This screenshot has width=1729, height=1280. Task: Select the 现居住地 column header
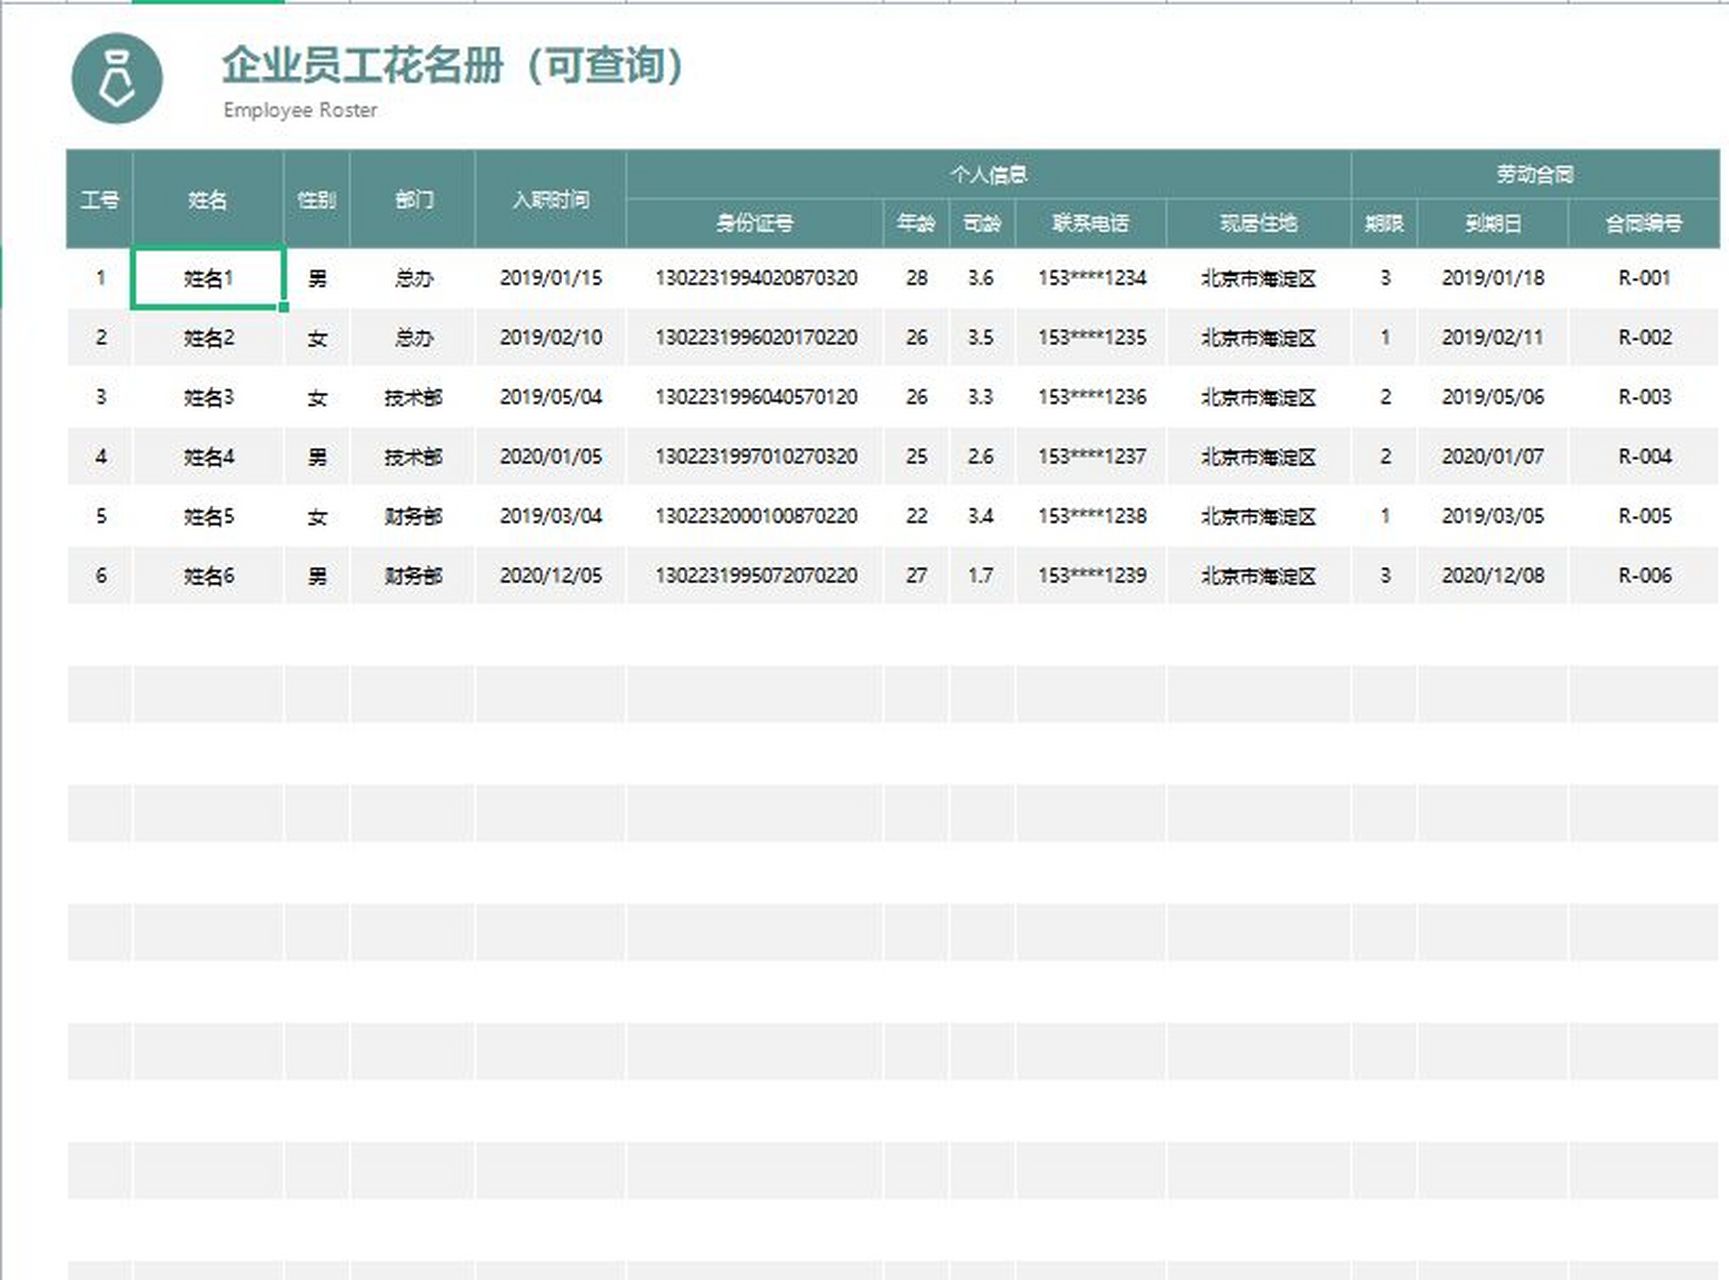(x=1259, y=223)
